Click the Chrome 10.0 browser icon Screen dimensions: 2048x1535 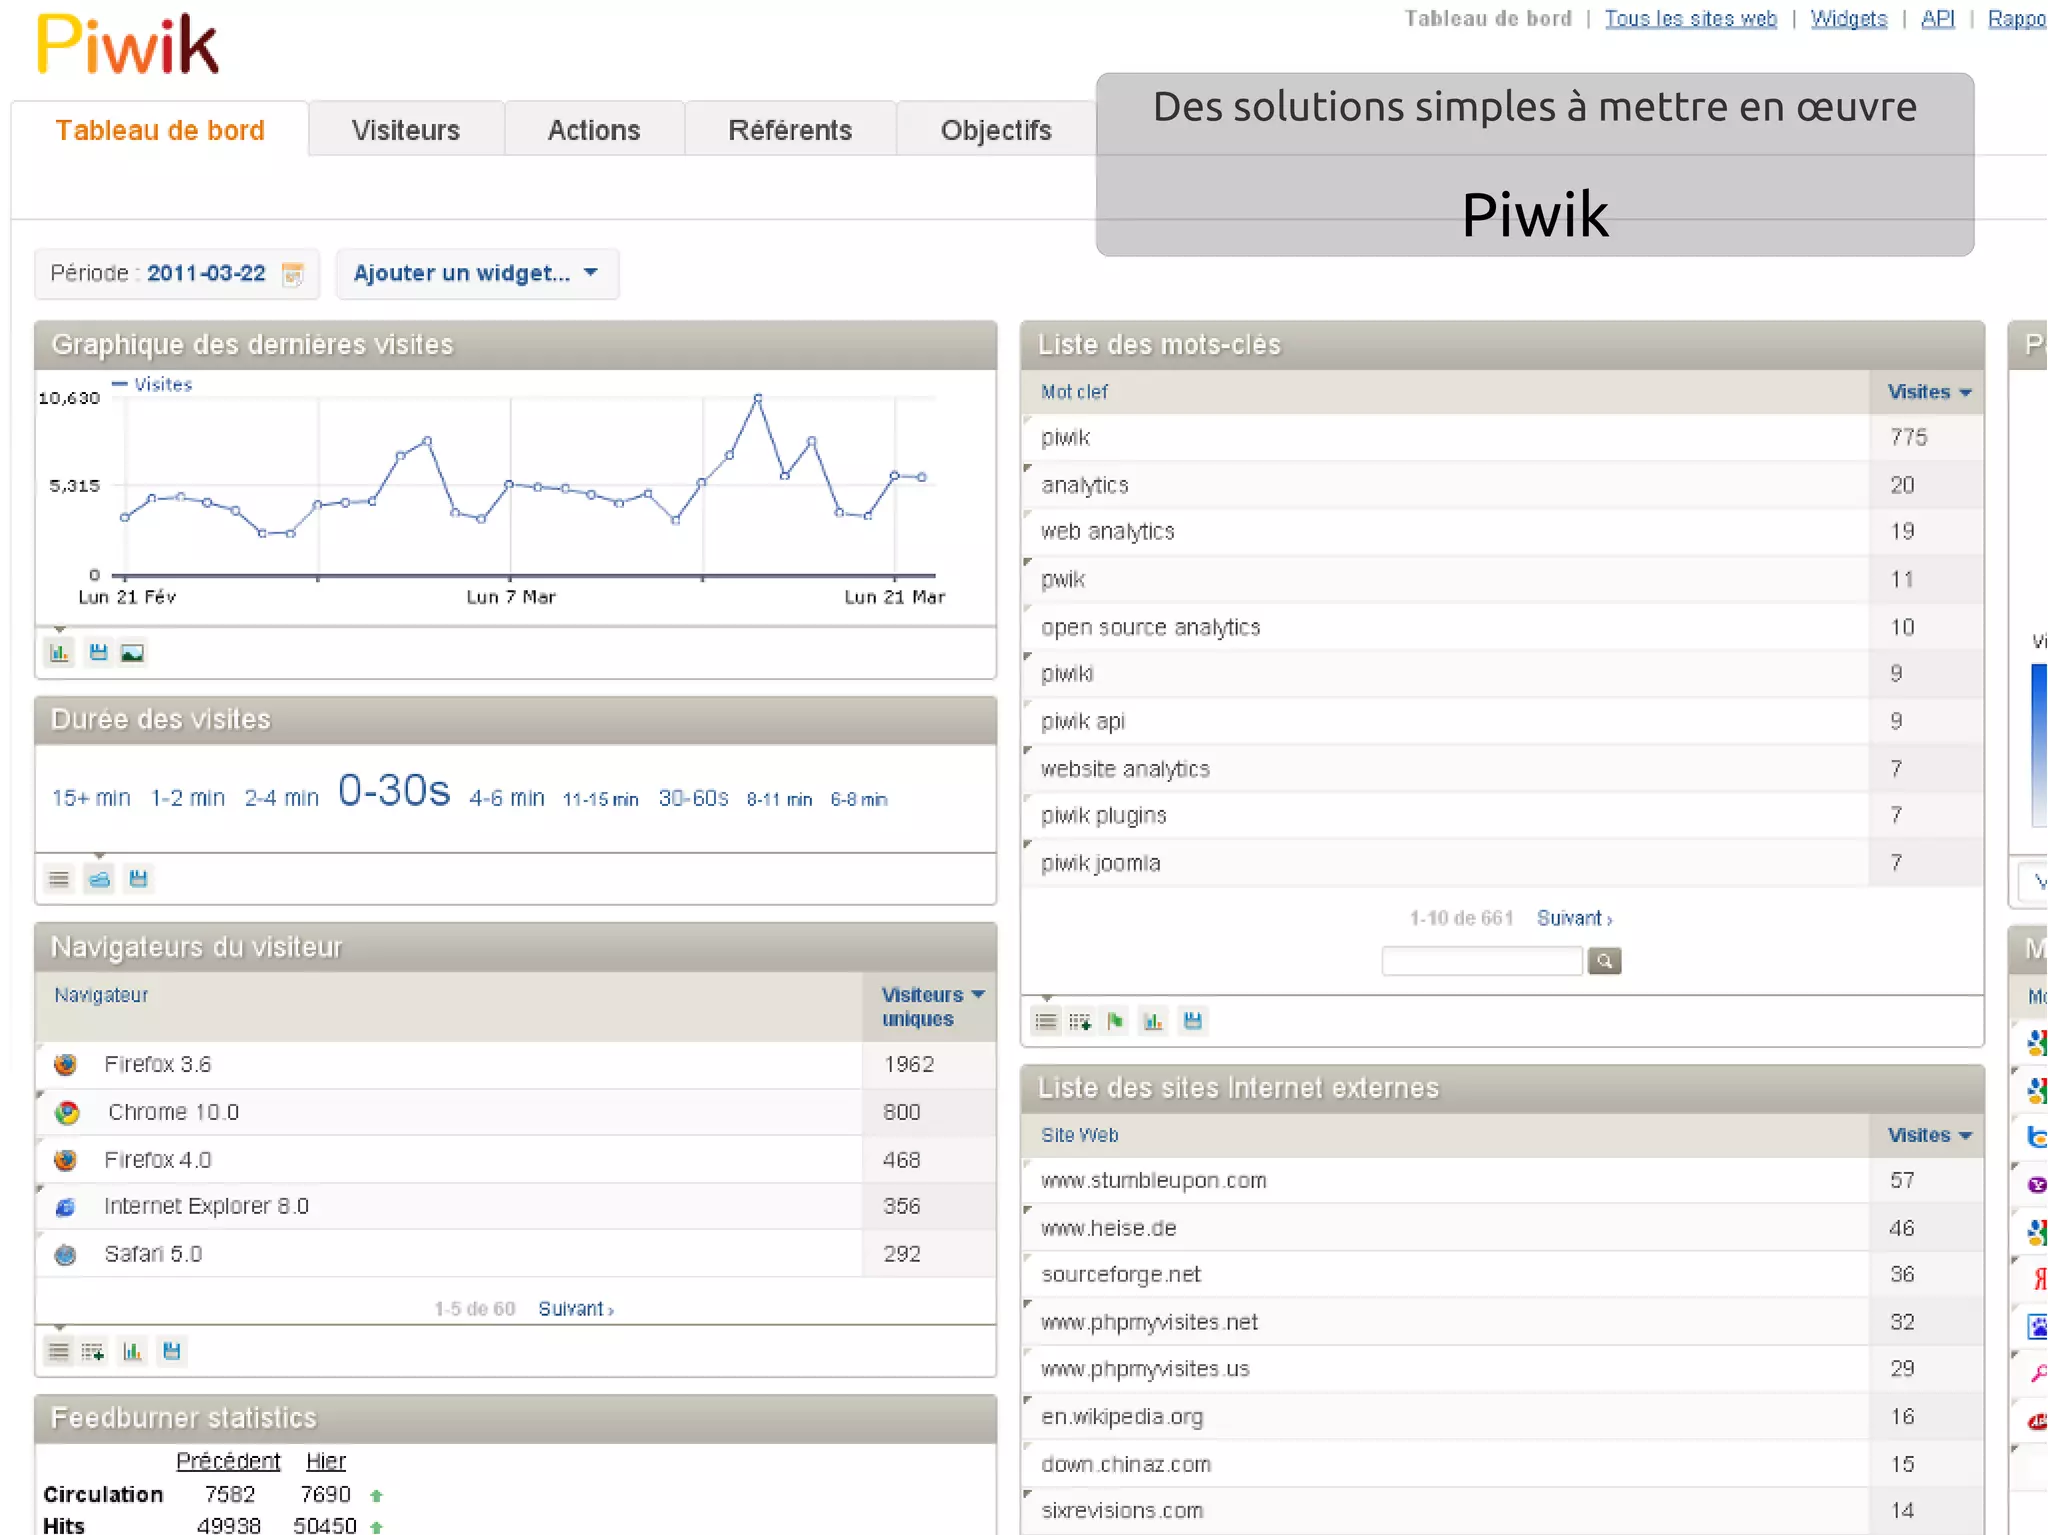coord(67,1112)
